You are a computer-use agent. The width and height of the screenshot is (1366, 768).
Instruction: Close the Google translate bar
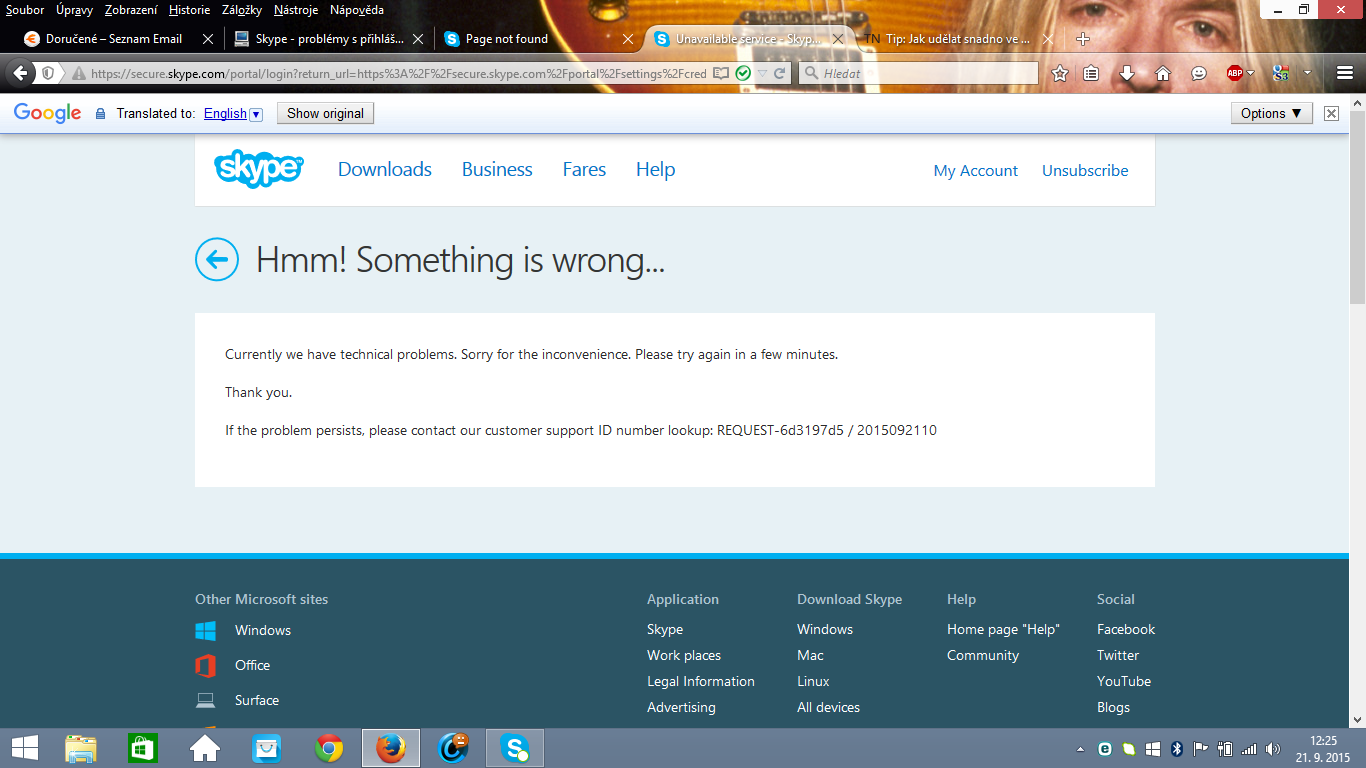click(x=1331, y=113)
